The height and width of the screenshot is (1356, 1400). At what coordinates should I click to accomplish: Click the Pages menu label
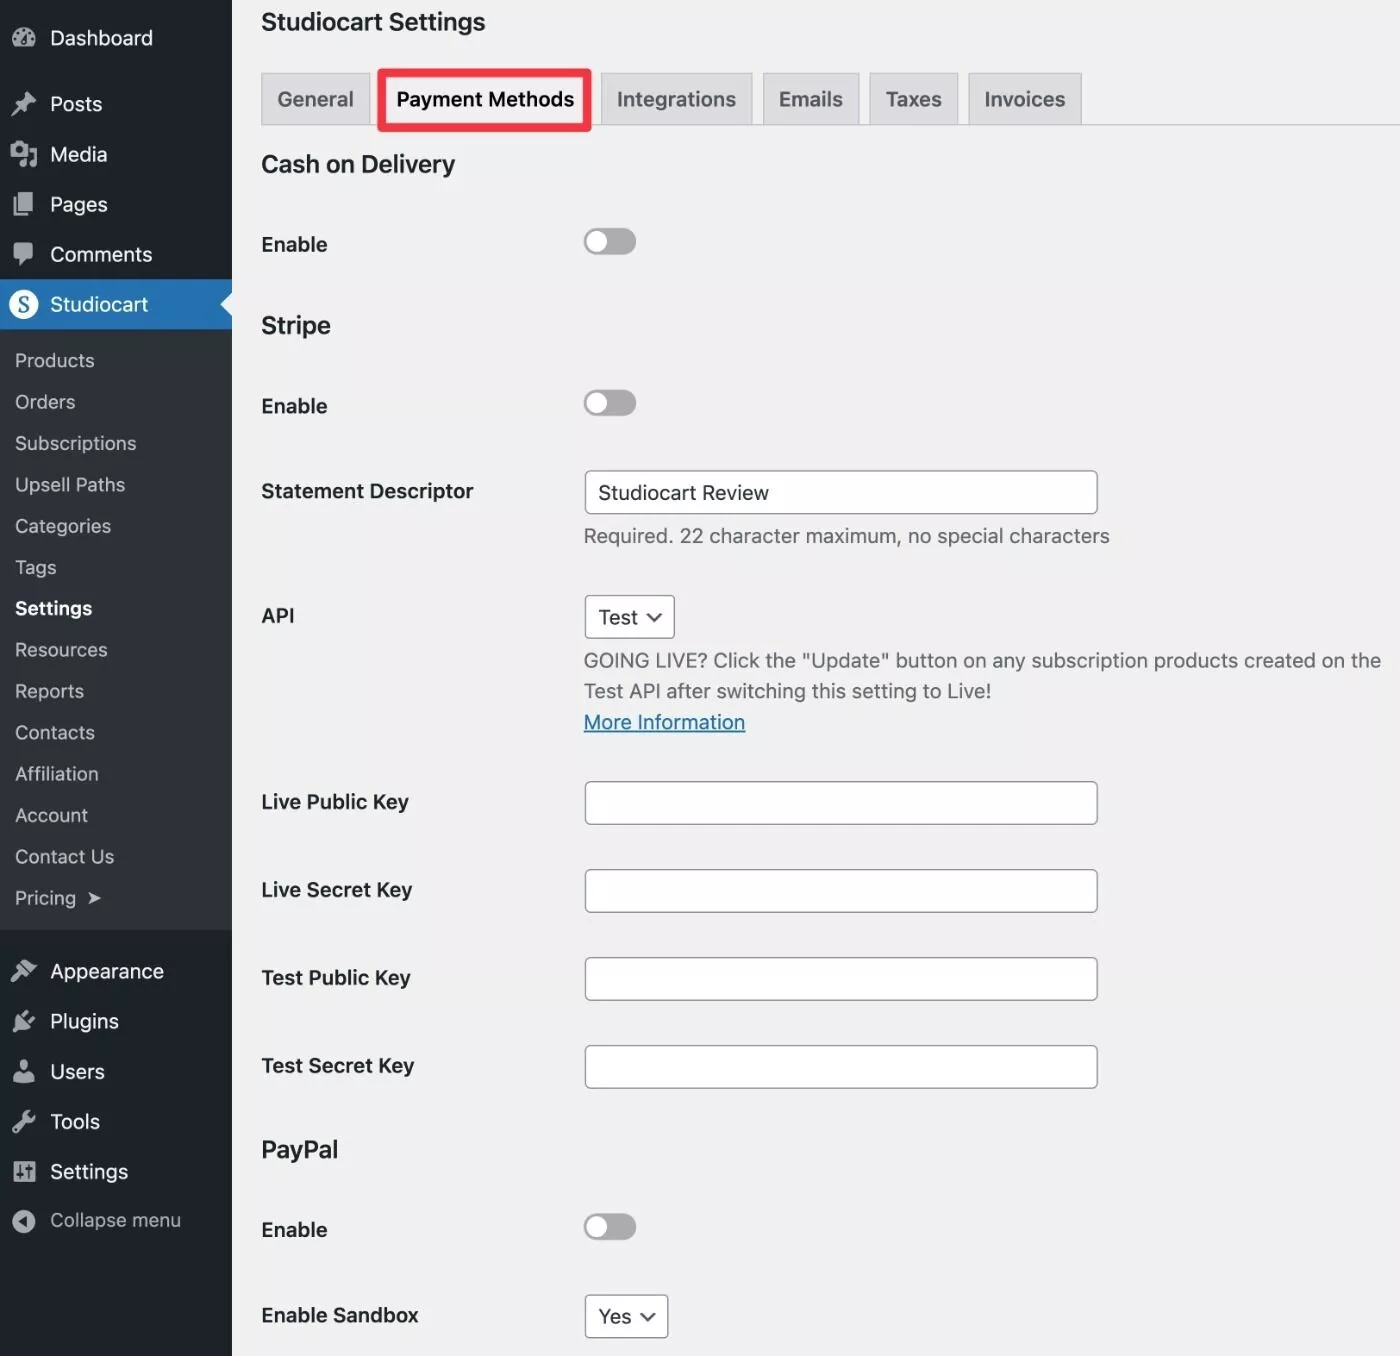(79, 204)
